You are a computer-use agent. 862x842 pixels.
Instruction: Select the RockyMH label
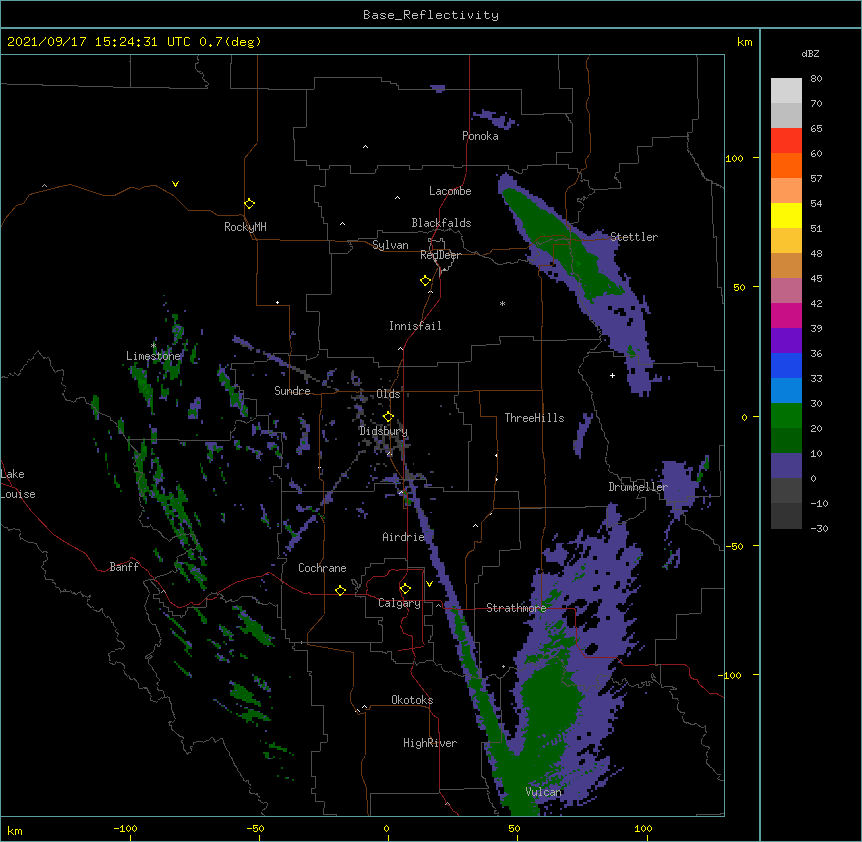tap(245, 227)
